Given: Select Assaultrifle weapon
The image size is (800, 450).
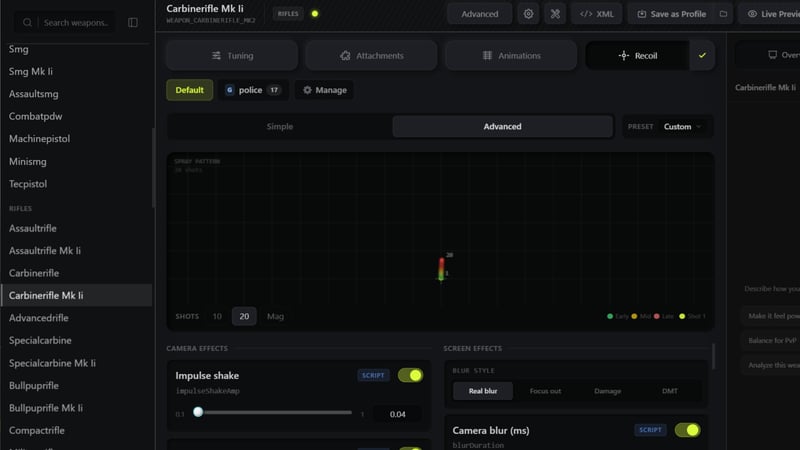Looking at the screenshot, I should click(x=33, y=228).
